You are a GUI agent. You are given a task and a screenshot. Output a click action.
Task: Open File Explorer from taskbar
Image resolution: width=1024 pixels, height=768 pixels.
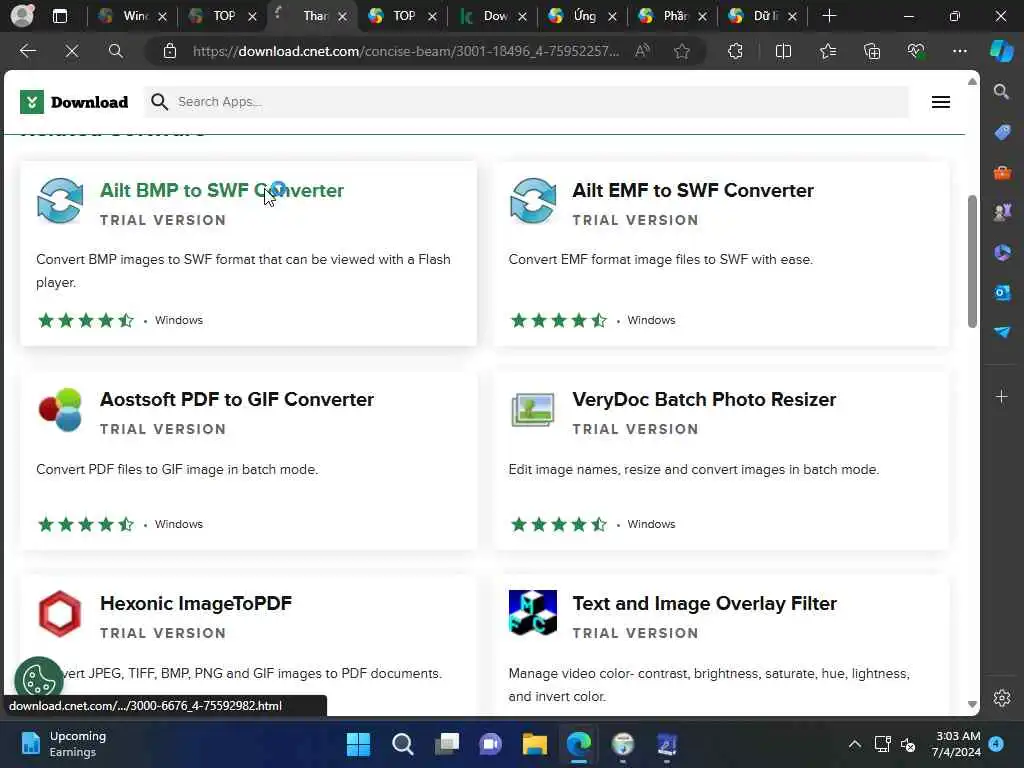coord(534,744)
